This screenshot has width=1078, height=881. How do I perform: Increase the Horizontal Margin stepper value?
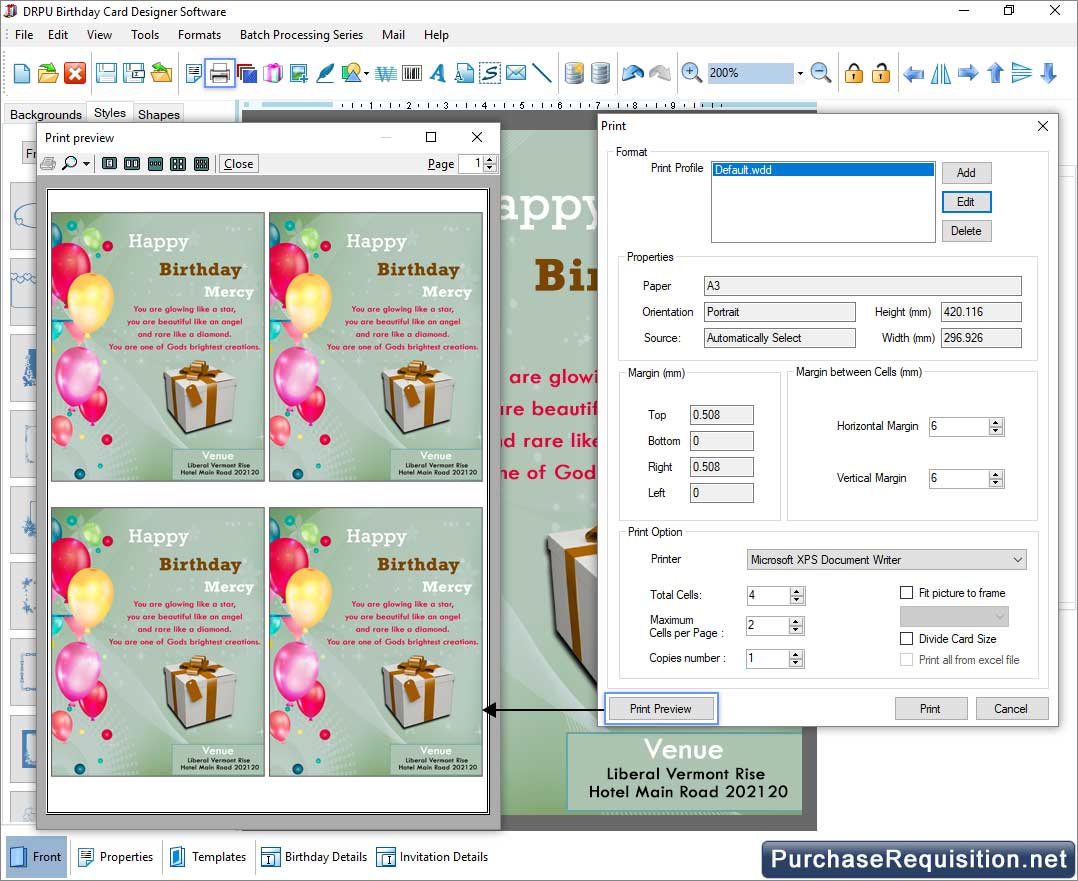point(995,422)
